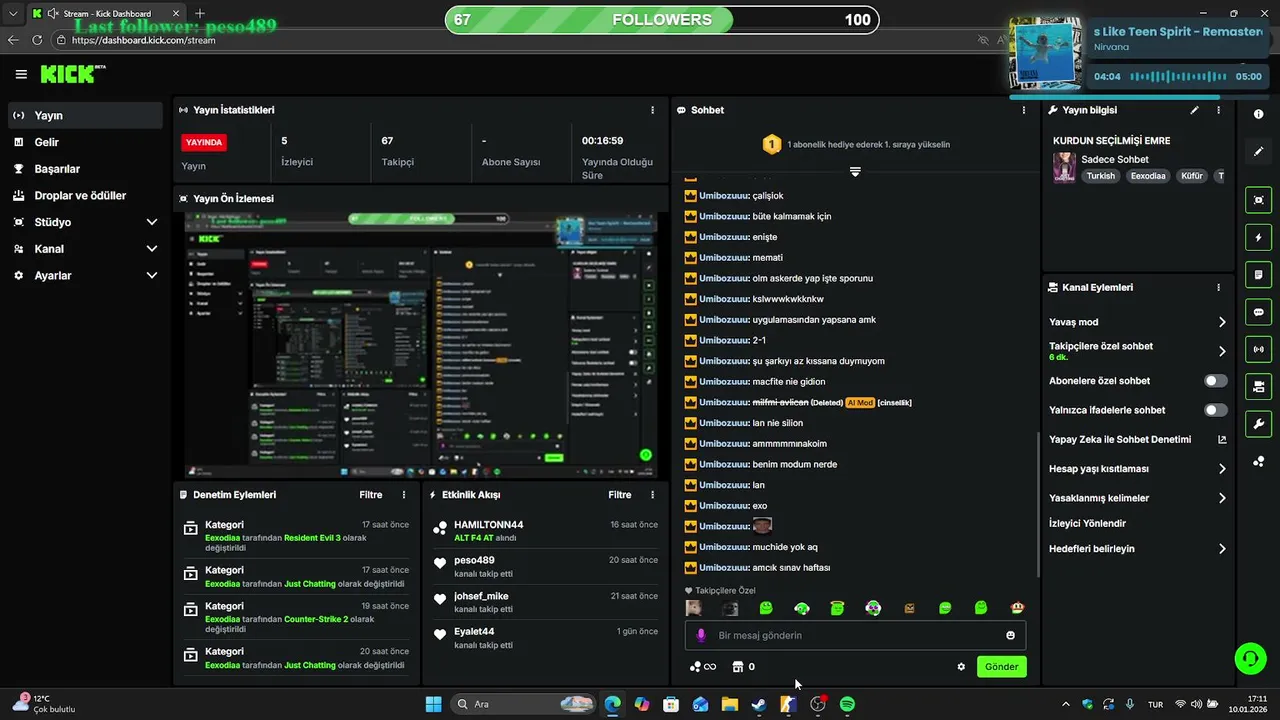Click the Turkish tag in stream info

[x=1100, y=176]
